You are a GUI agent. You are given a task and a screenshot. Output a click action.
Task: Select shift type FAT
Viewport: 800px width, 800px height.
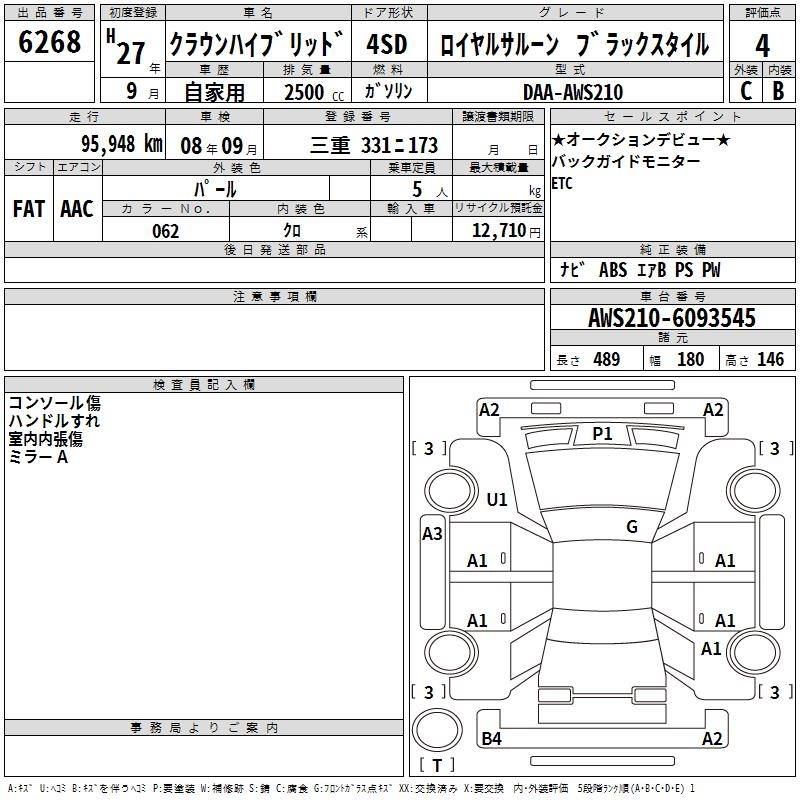pyautogui.click(x=29, y=209)
